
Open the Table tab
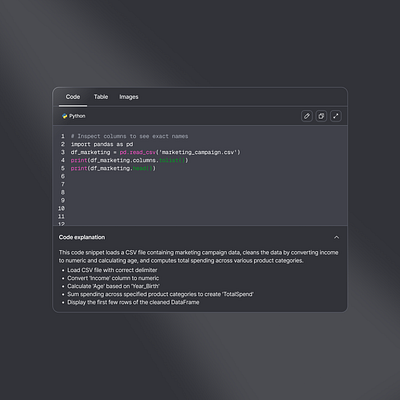click(x=101, y=97)
